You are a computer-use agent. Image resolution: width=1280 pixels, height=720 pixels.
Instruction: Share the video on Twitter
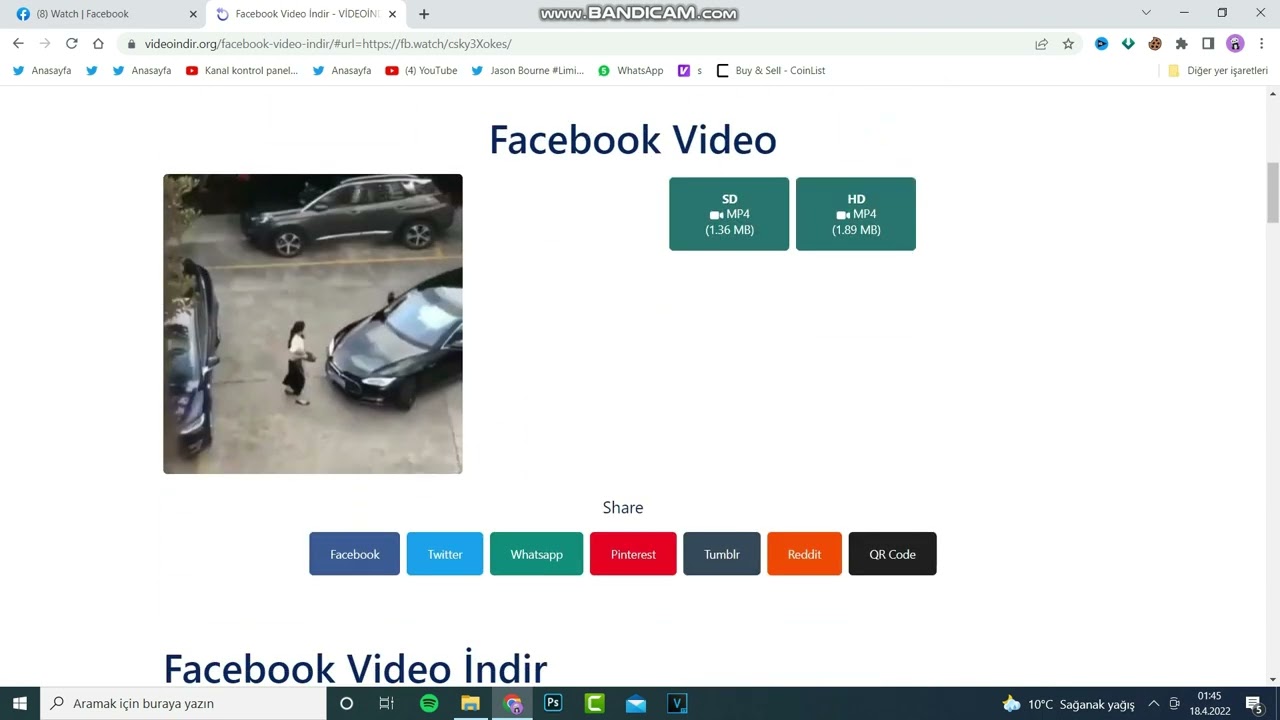pyautogui.click(x=445, y=554)
